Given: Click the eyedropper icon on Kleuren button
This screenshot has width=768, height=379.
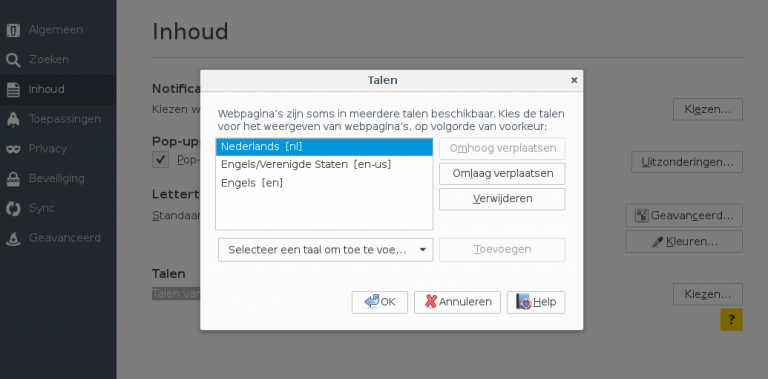Looking at the screenshot, I should pyautogui.click(x=658, y=241).
